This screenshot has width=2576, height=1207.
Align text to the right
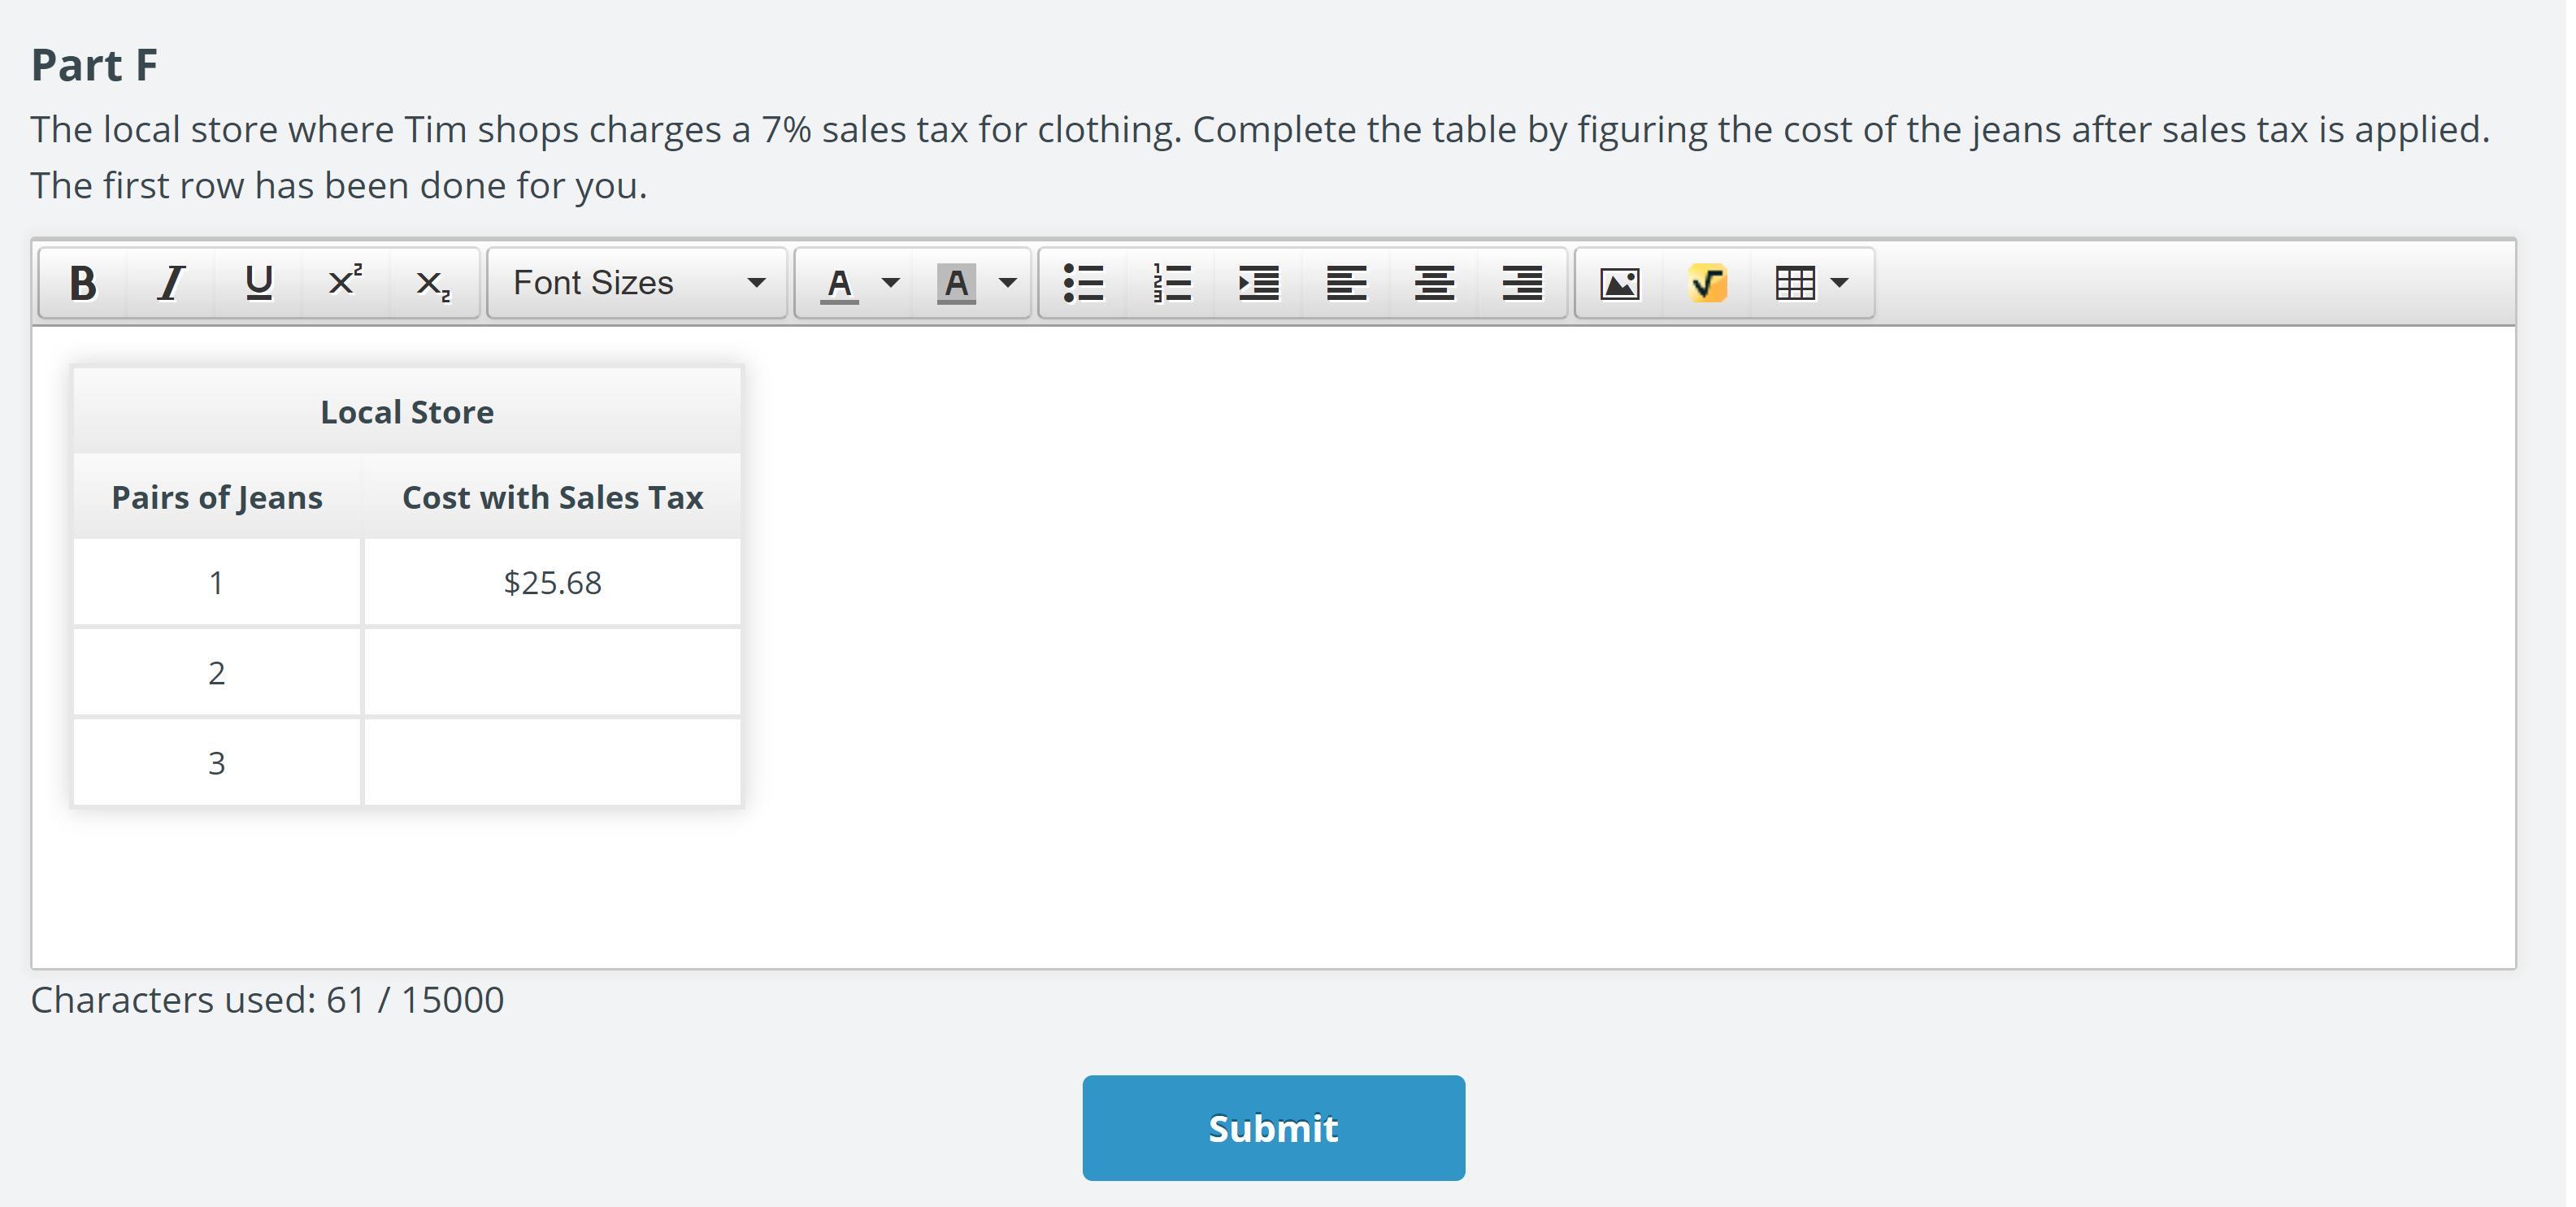pyautogui.click(x=1522, y=283)
